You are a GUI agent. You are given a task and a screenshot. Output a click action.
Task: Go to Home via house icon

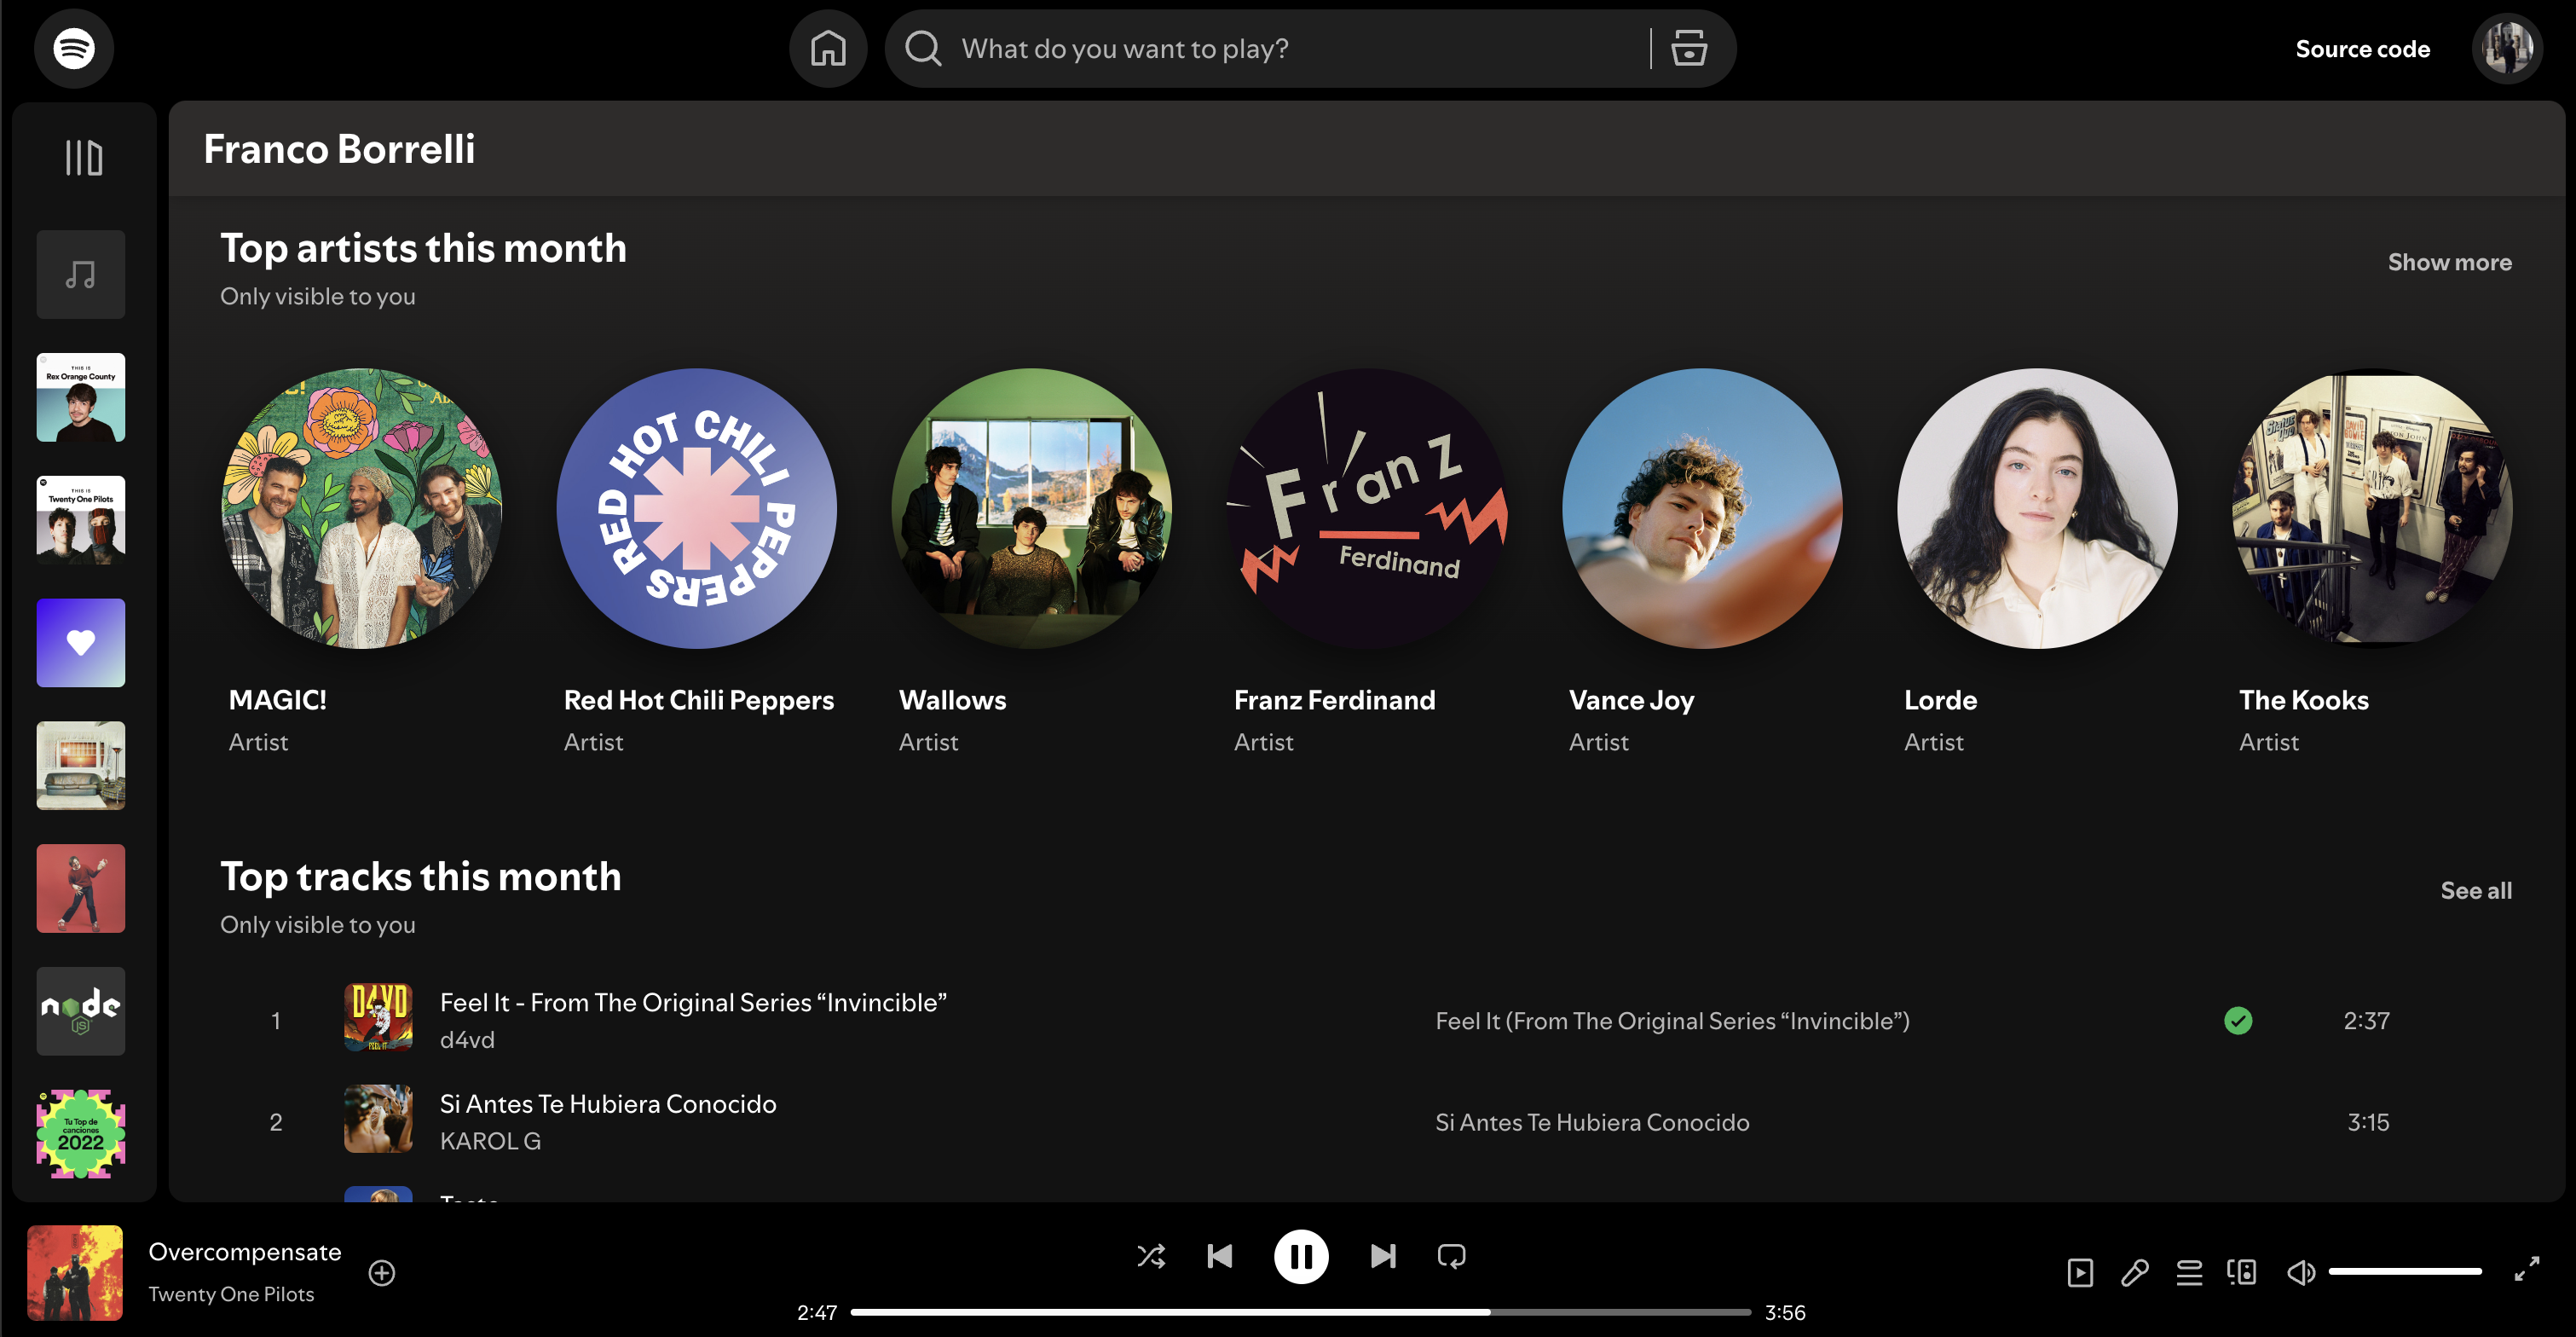coord(828,48)
